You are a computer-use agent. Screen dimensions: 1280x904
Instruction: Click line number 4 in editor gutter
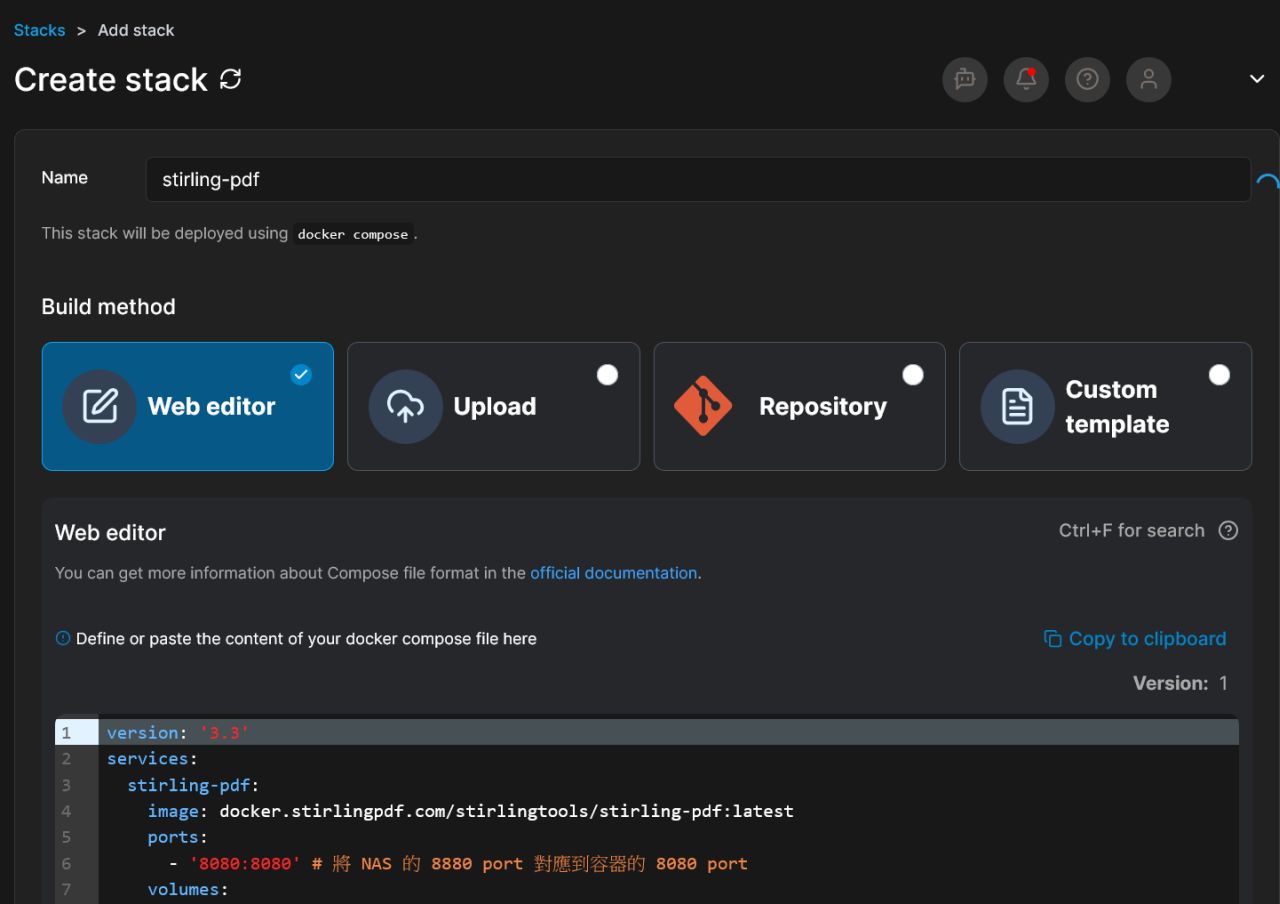pyautogui.click(x=66, y=811)
